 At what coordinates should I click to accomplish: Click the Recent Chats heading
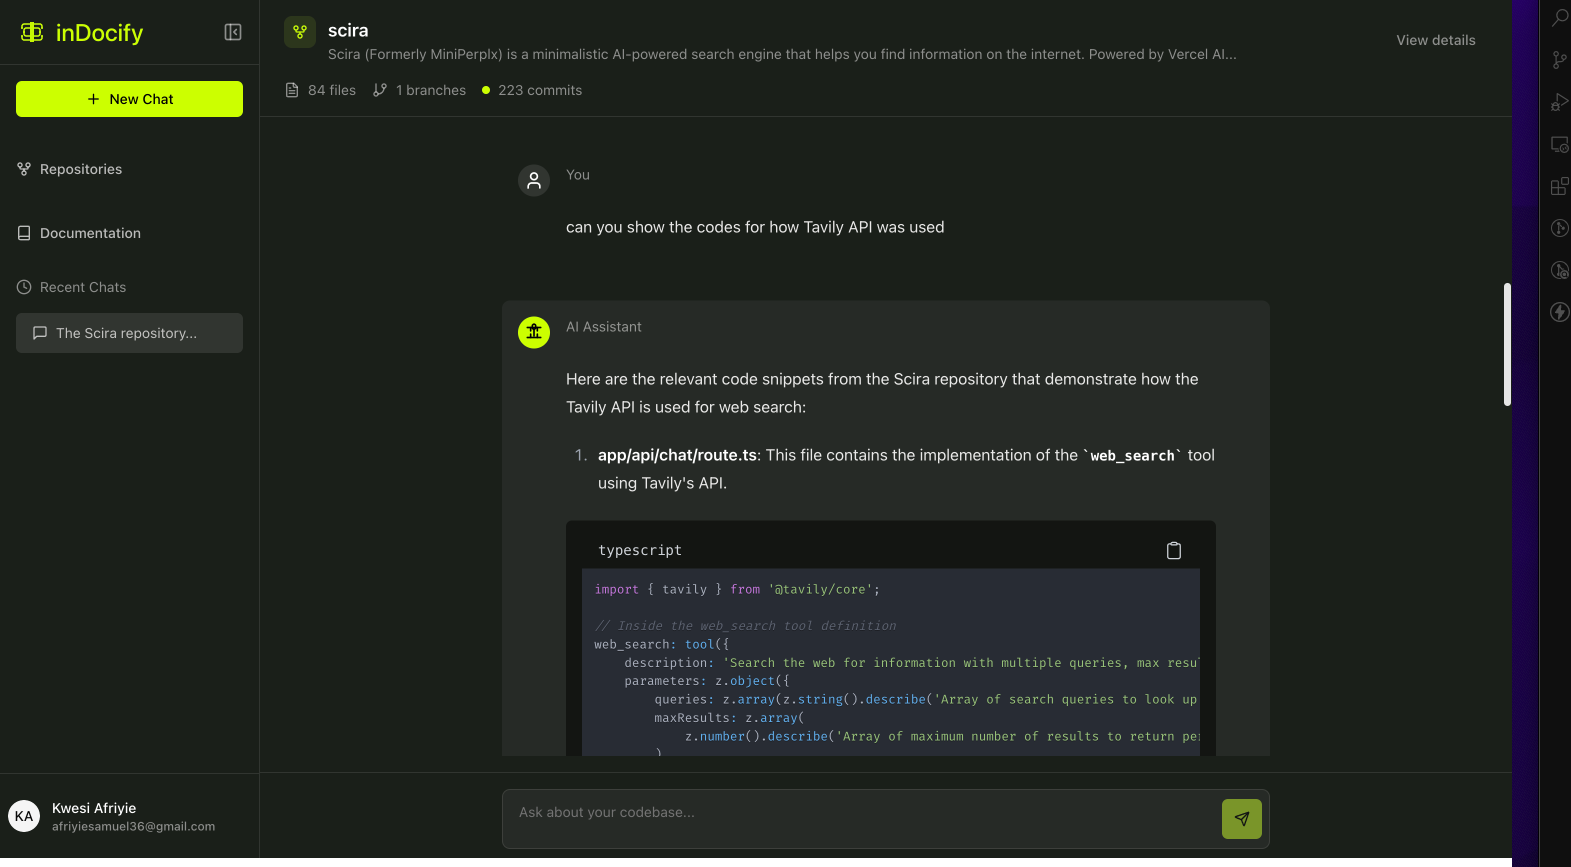pos(83,287)
